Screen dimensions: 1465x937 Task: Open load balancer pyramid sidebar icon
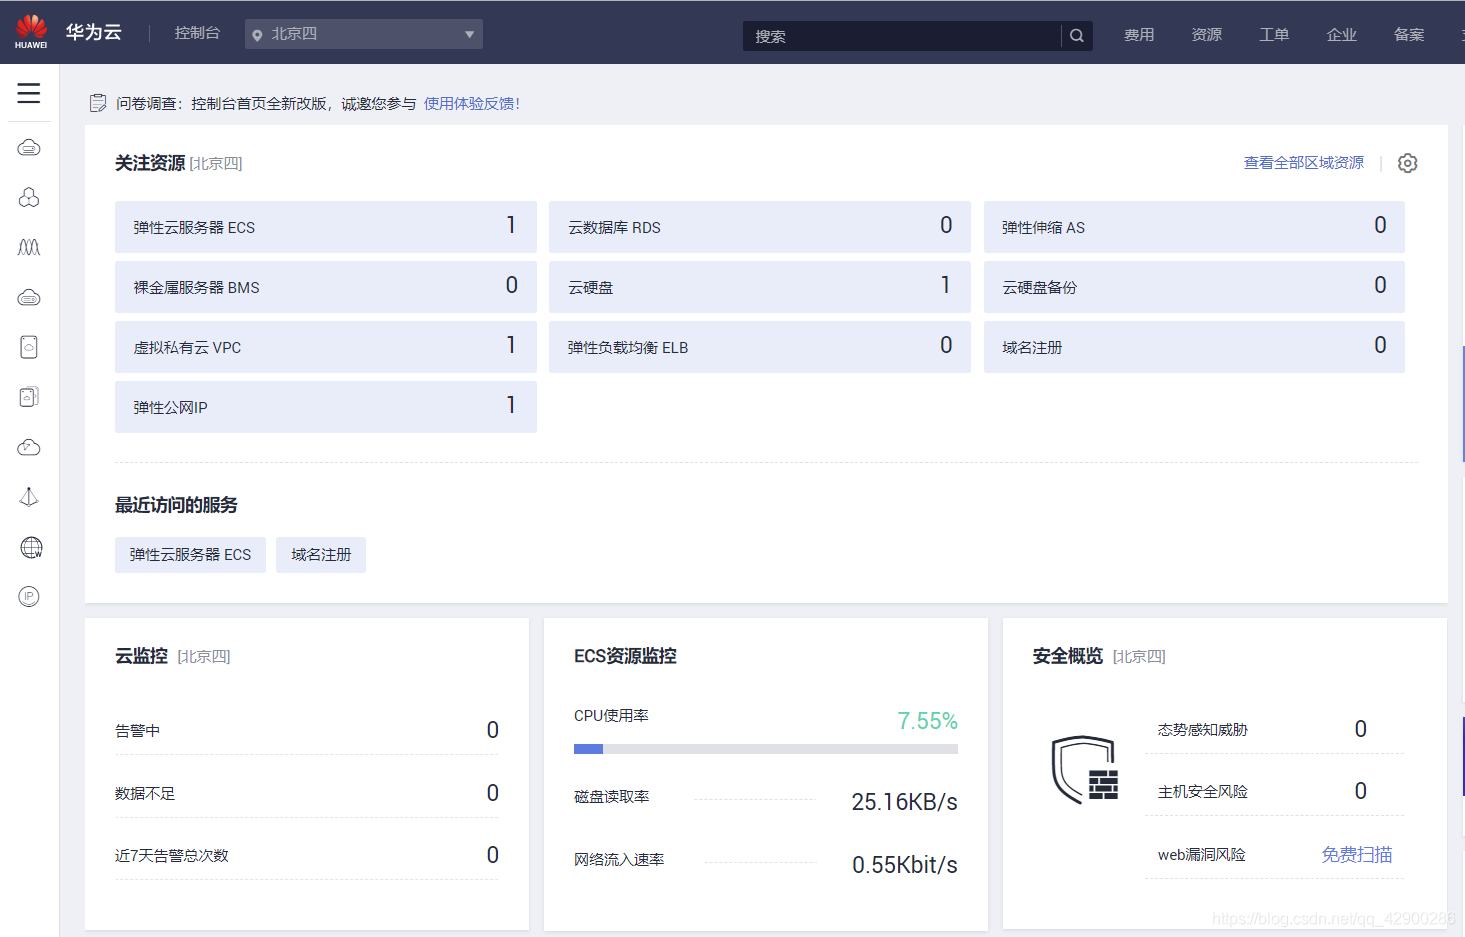point(29,497)
